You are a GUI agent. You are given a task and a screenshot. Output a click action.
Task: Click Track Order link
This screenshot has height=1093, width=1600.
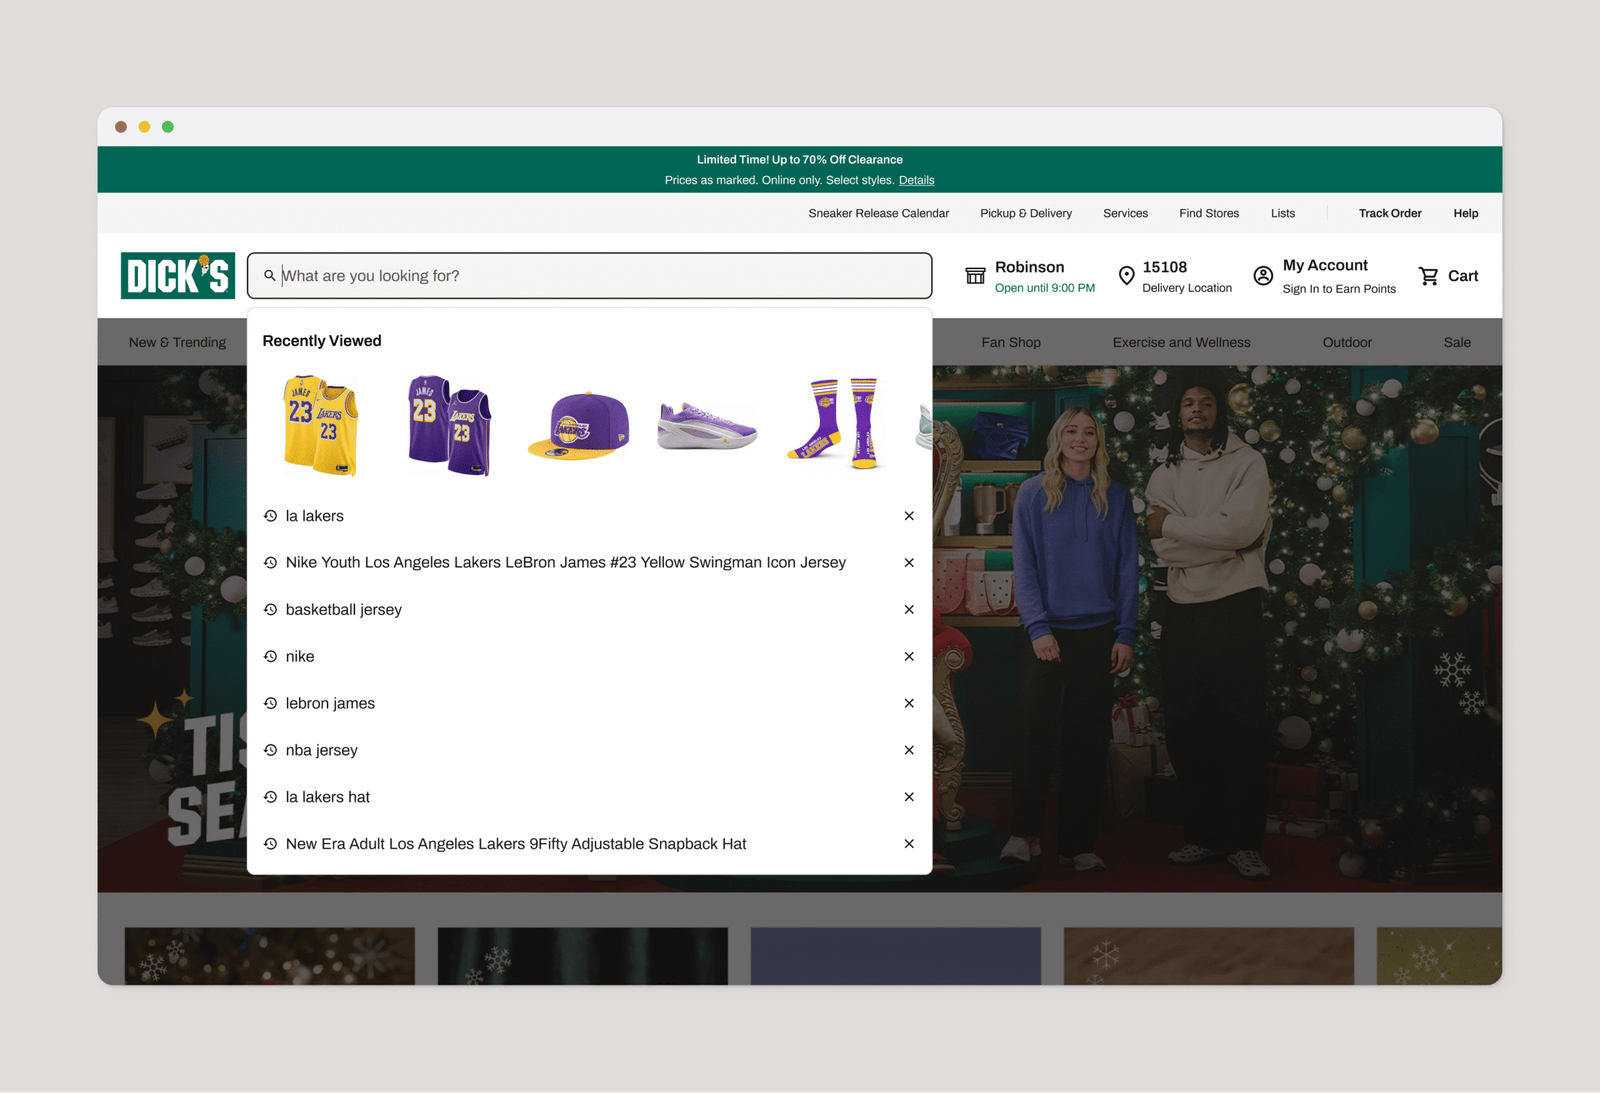coord(1389,214)
